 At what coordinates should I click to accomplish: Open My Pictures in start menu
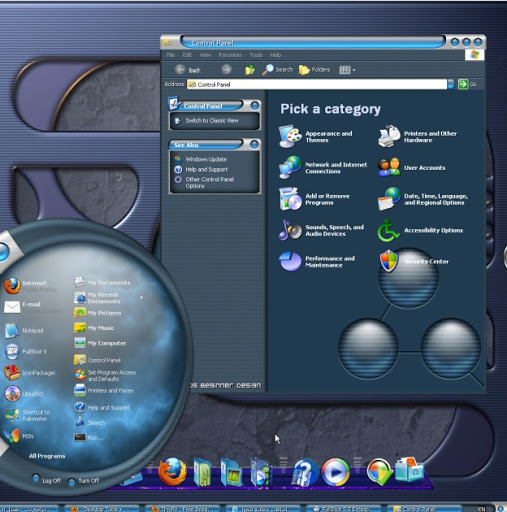coord(97,313)
